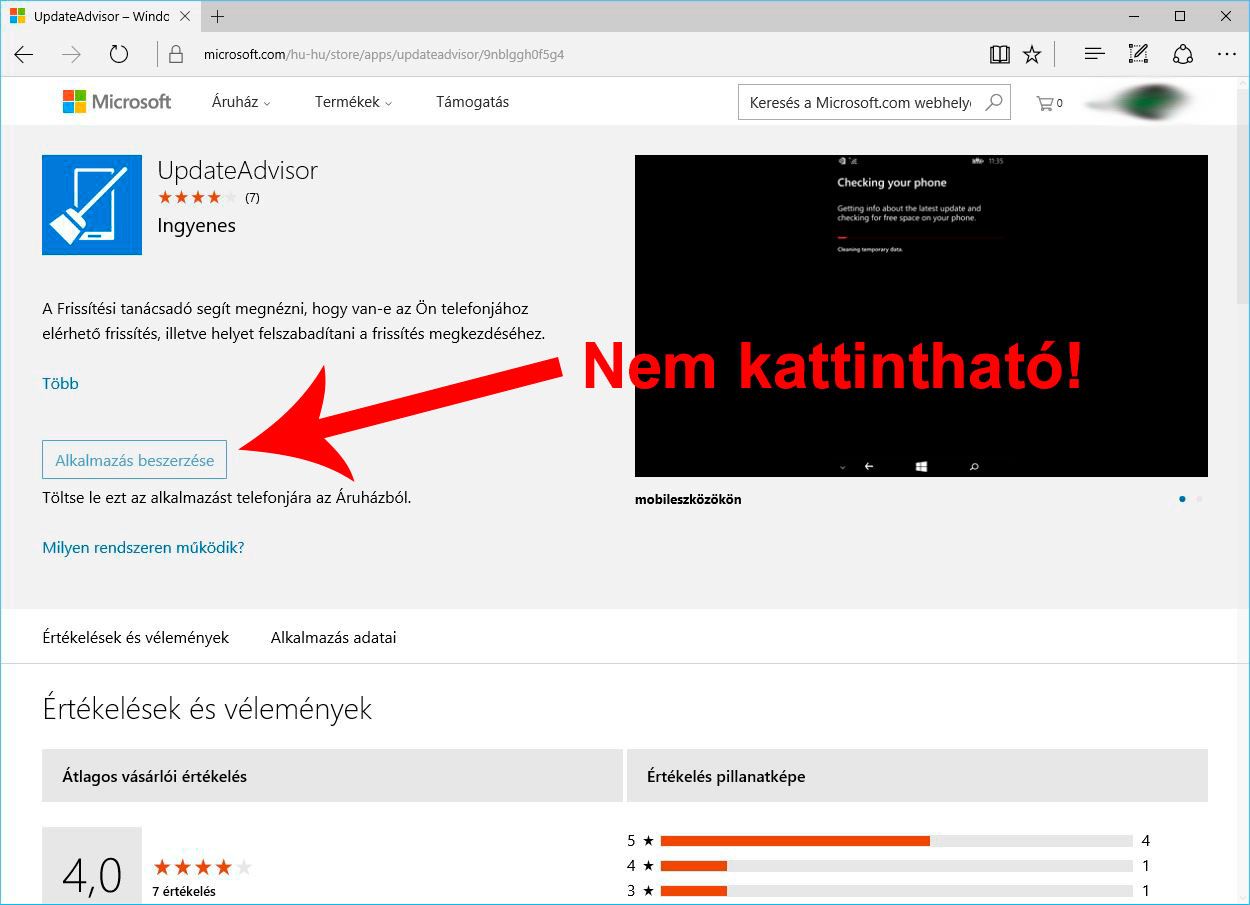Click the UpdateAdvisor app title heading

[237, 171]
